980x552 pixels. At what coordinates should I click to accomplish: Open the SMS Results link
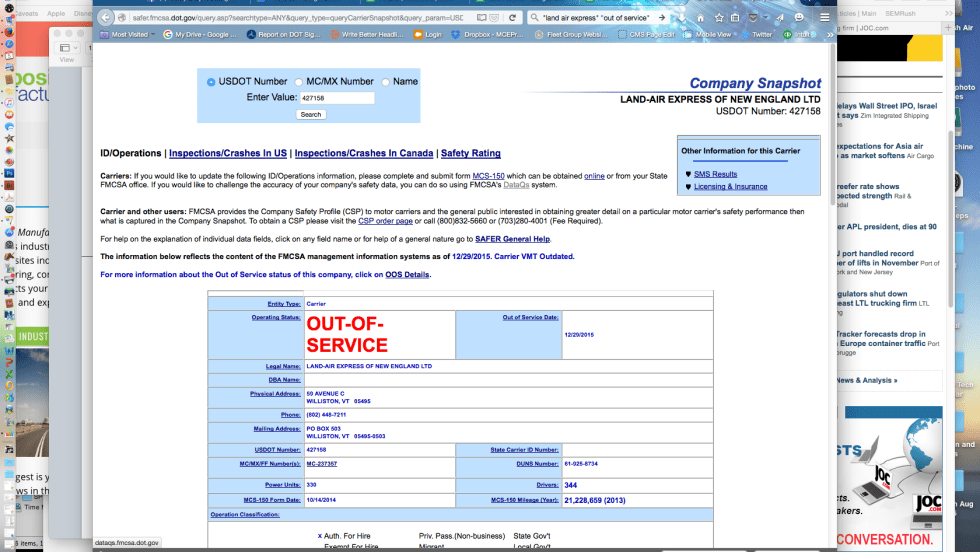(x=715, y=174)
